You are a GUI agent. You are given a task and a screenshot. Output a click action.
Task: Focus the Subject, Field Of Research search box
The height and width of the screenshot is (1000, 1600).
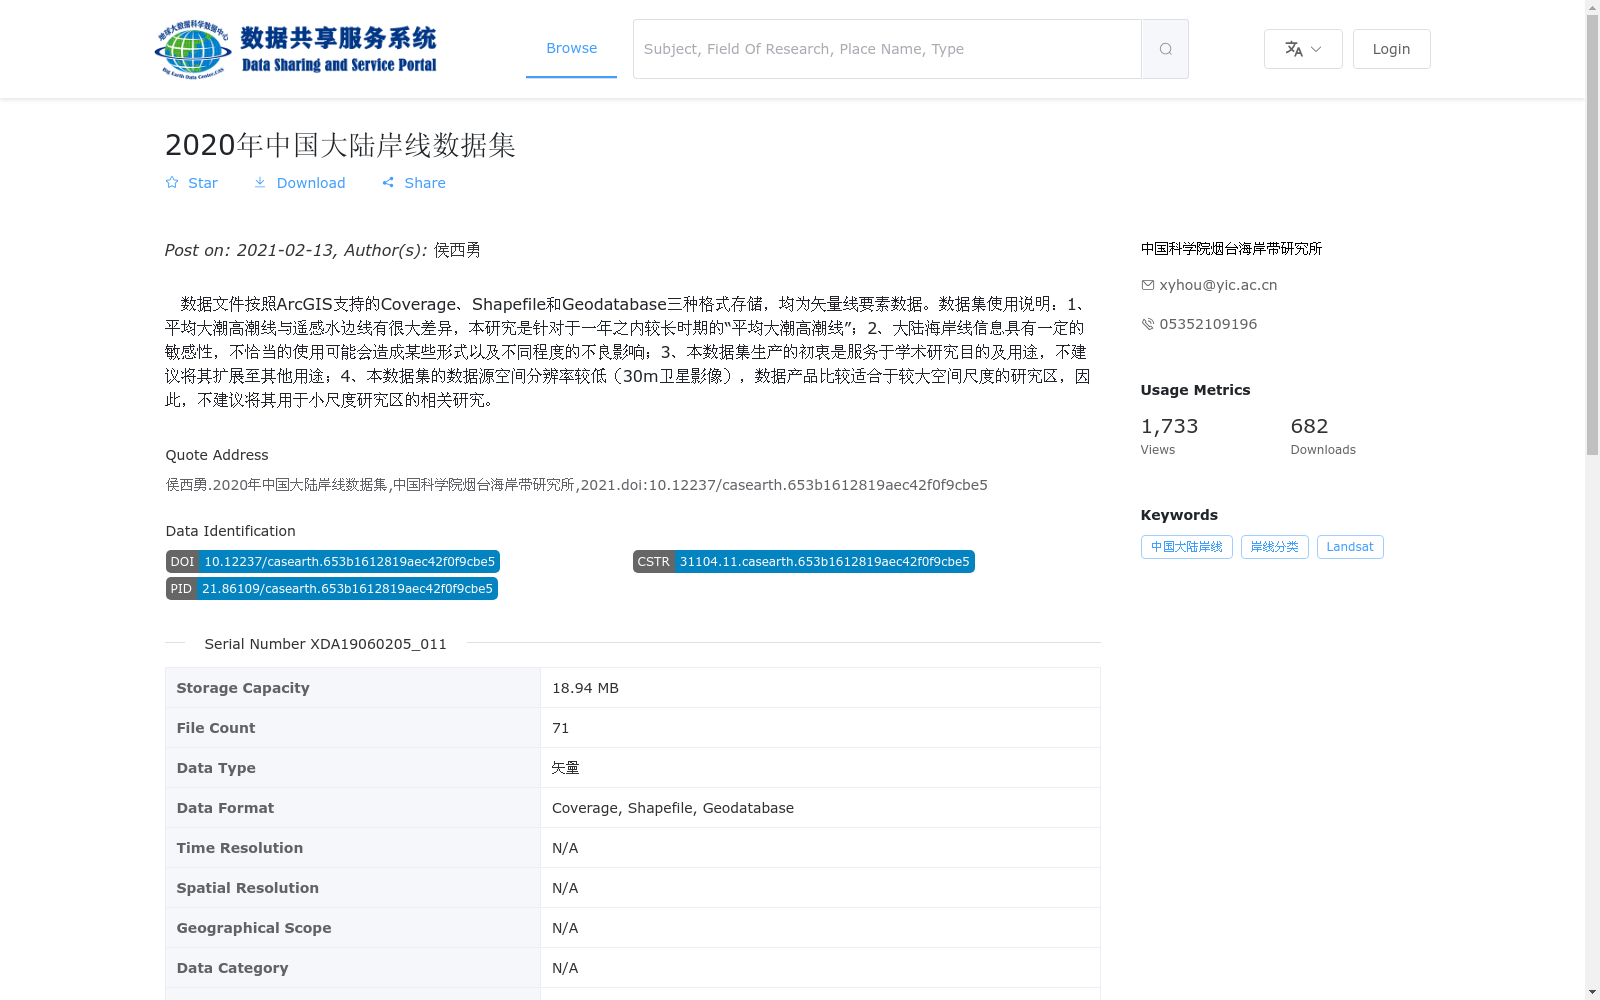[x=887, y=49]
